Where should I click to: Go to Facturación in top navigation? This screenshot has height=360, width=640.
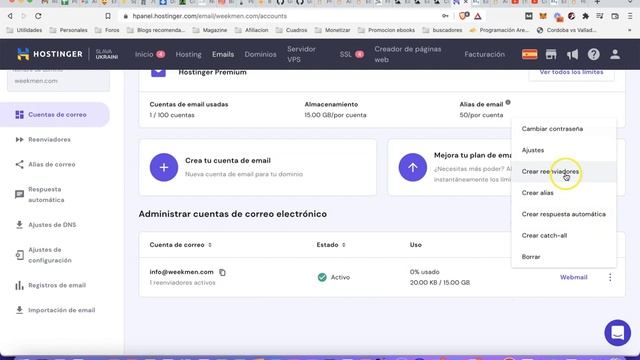(x=484, y=54)
